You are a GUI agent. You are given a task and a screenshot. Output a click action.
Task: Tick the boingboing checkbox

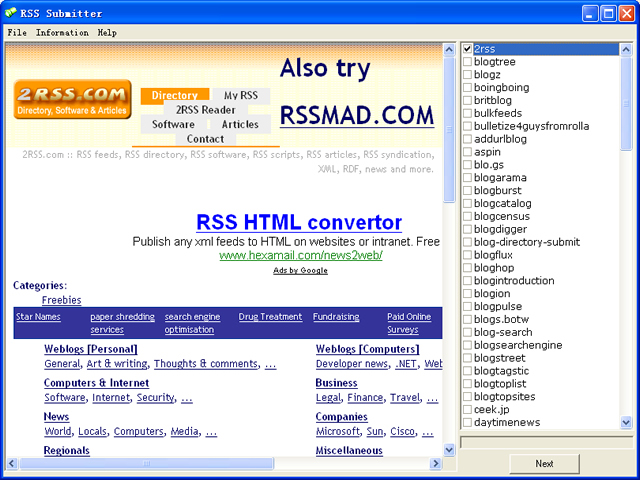click(467, 87)
